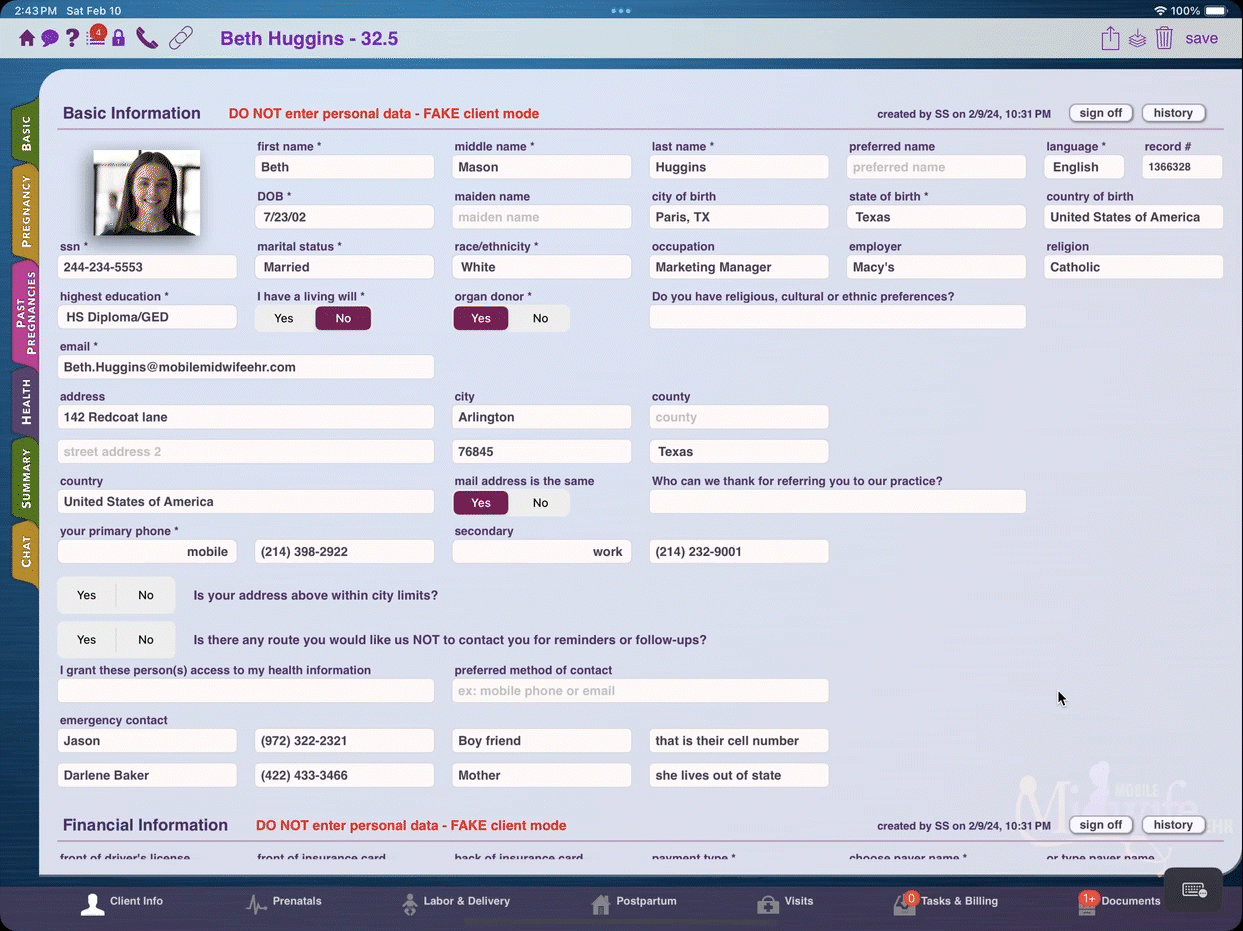The image size is (1243, 931).
Task: Open primary phone type showing mobile
Action: coord(148,551)
